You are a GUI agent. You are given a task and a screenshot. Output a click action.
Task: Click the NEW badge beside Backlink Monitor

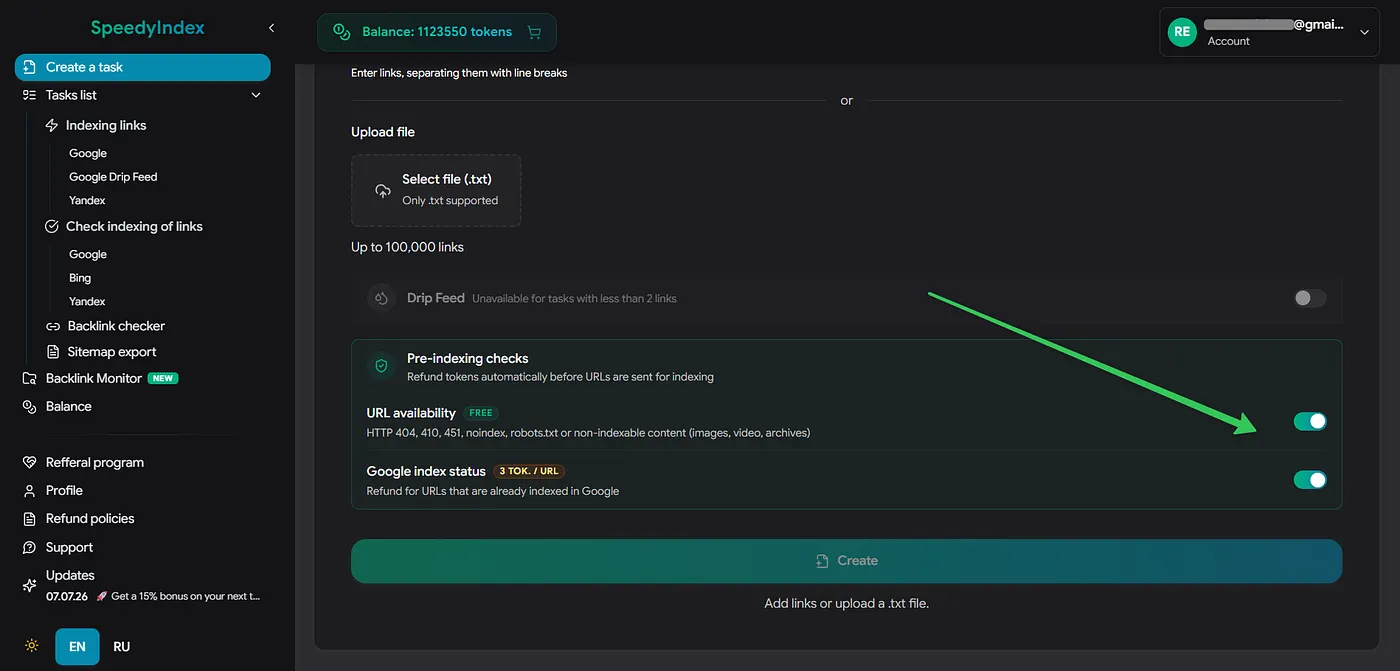coord(163,379)
